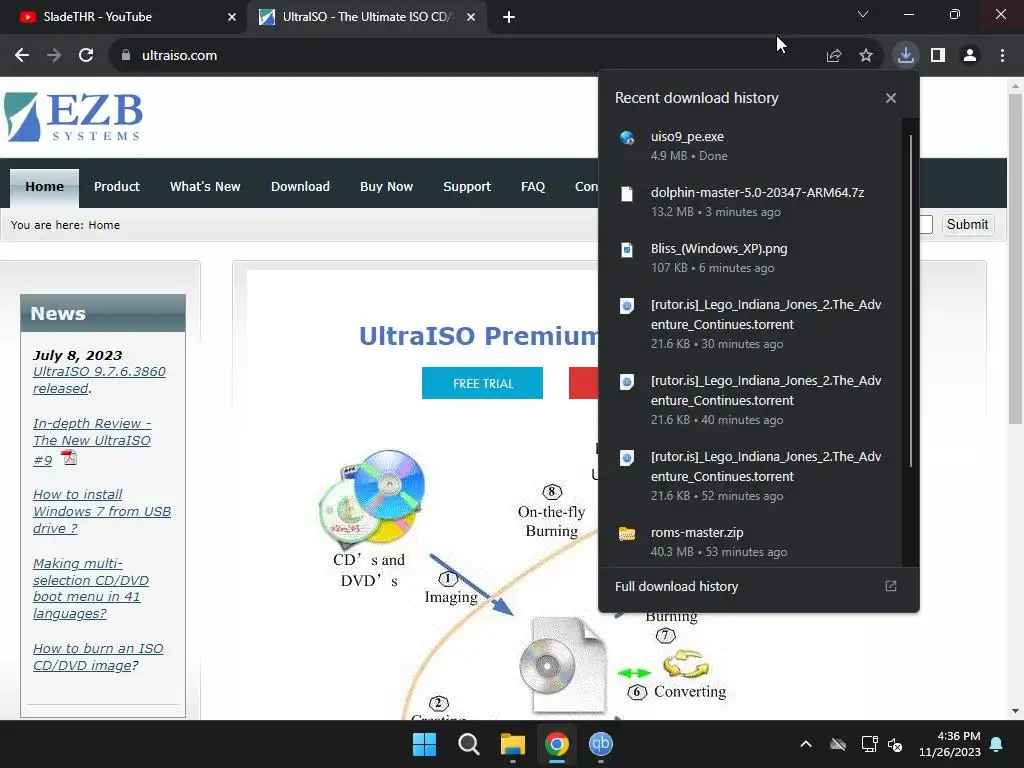Screen dimensions: 1024x768
Task: Click the download list scrollbar
Action: [910, 300]
